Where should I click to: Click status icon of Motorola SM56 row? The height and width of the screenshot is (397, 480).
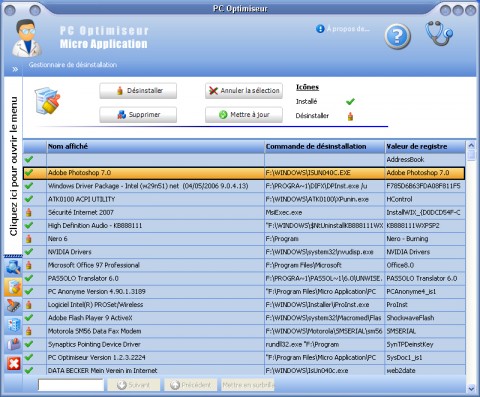click(x=29, y=331)
